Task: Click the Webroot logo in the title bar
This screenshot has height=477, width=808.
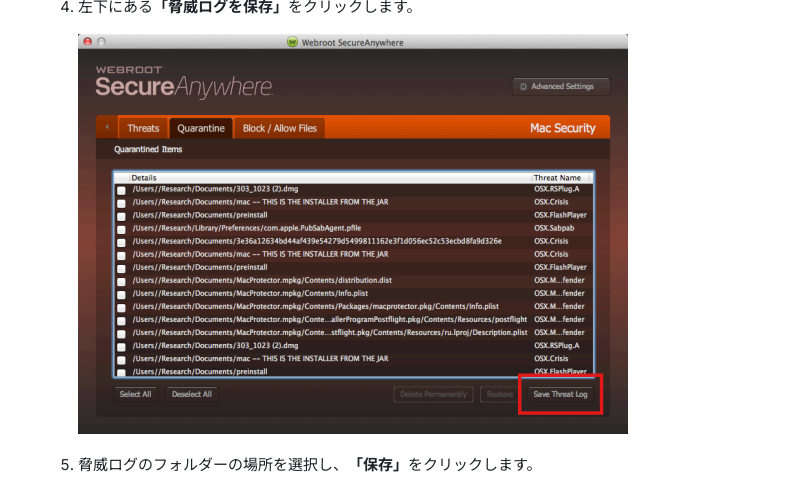Action: pyautogui.click(x=292, y=42)
